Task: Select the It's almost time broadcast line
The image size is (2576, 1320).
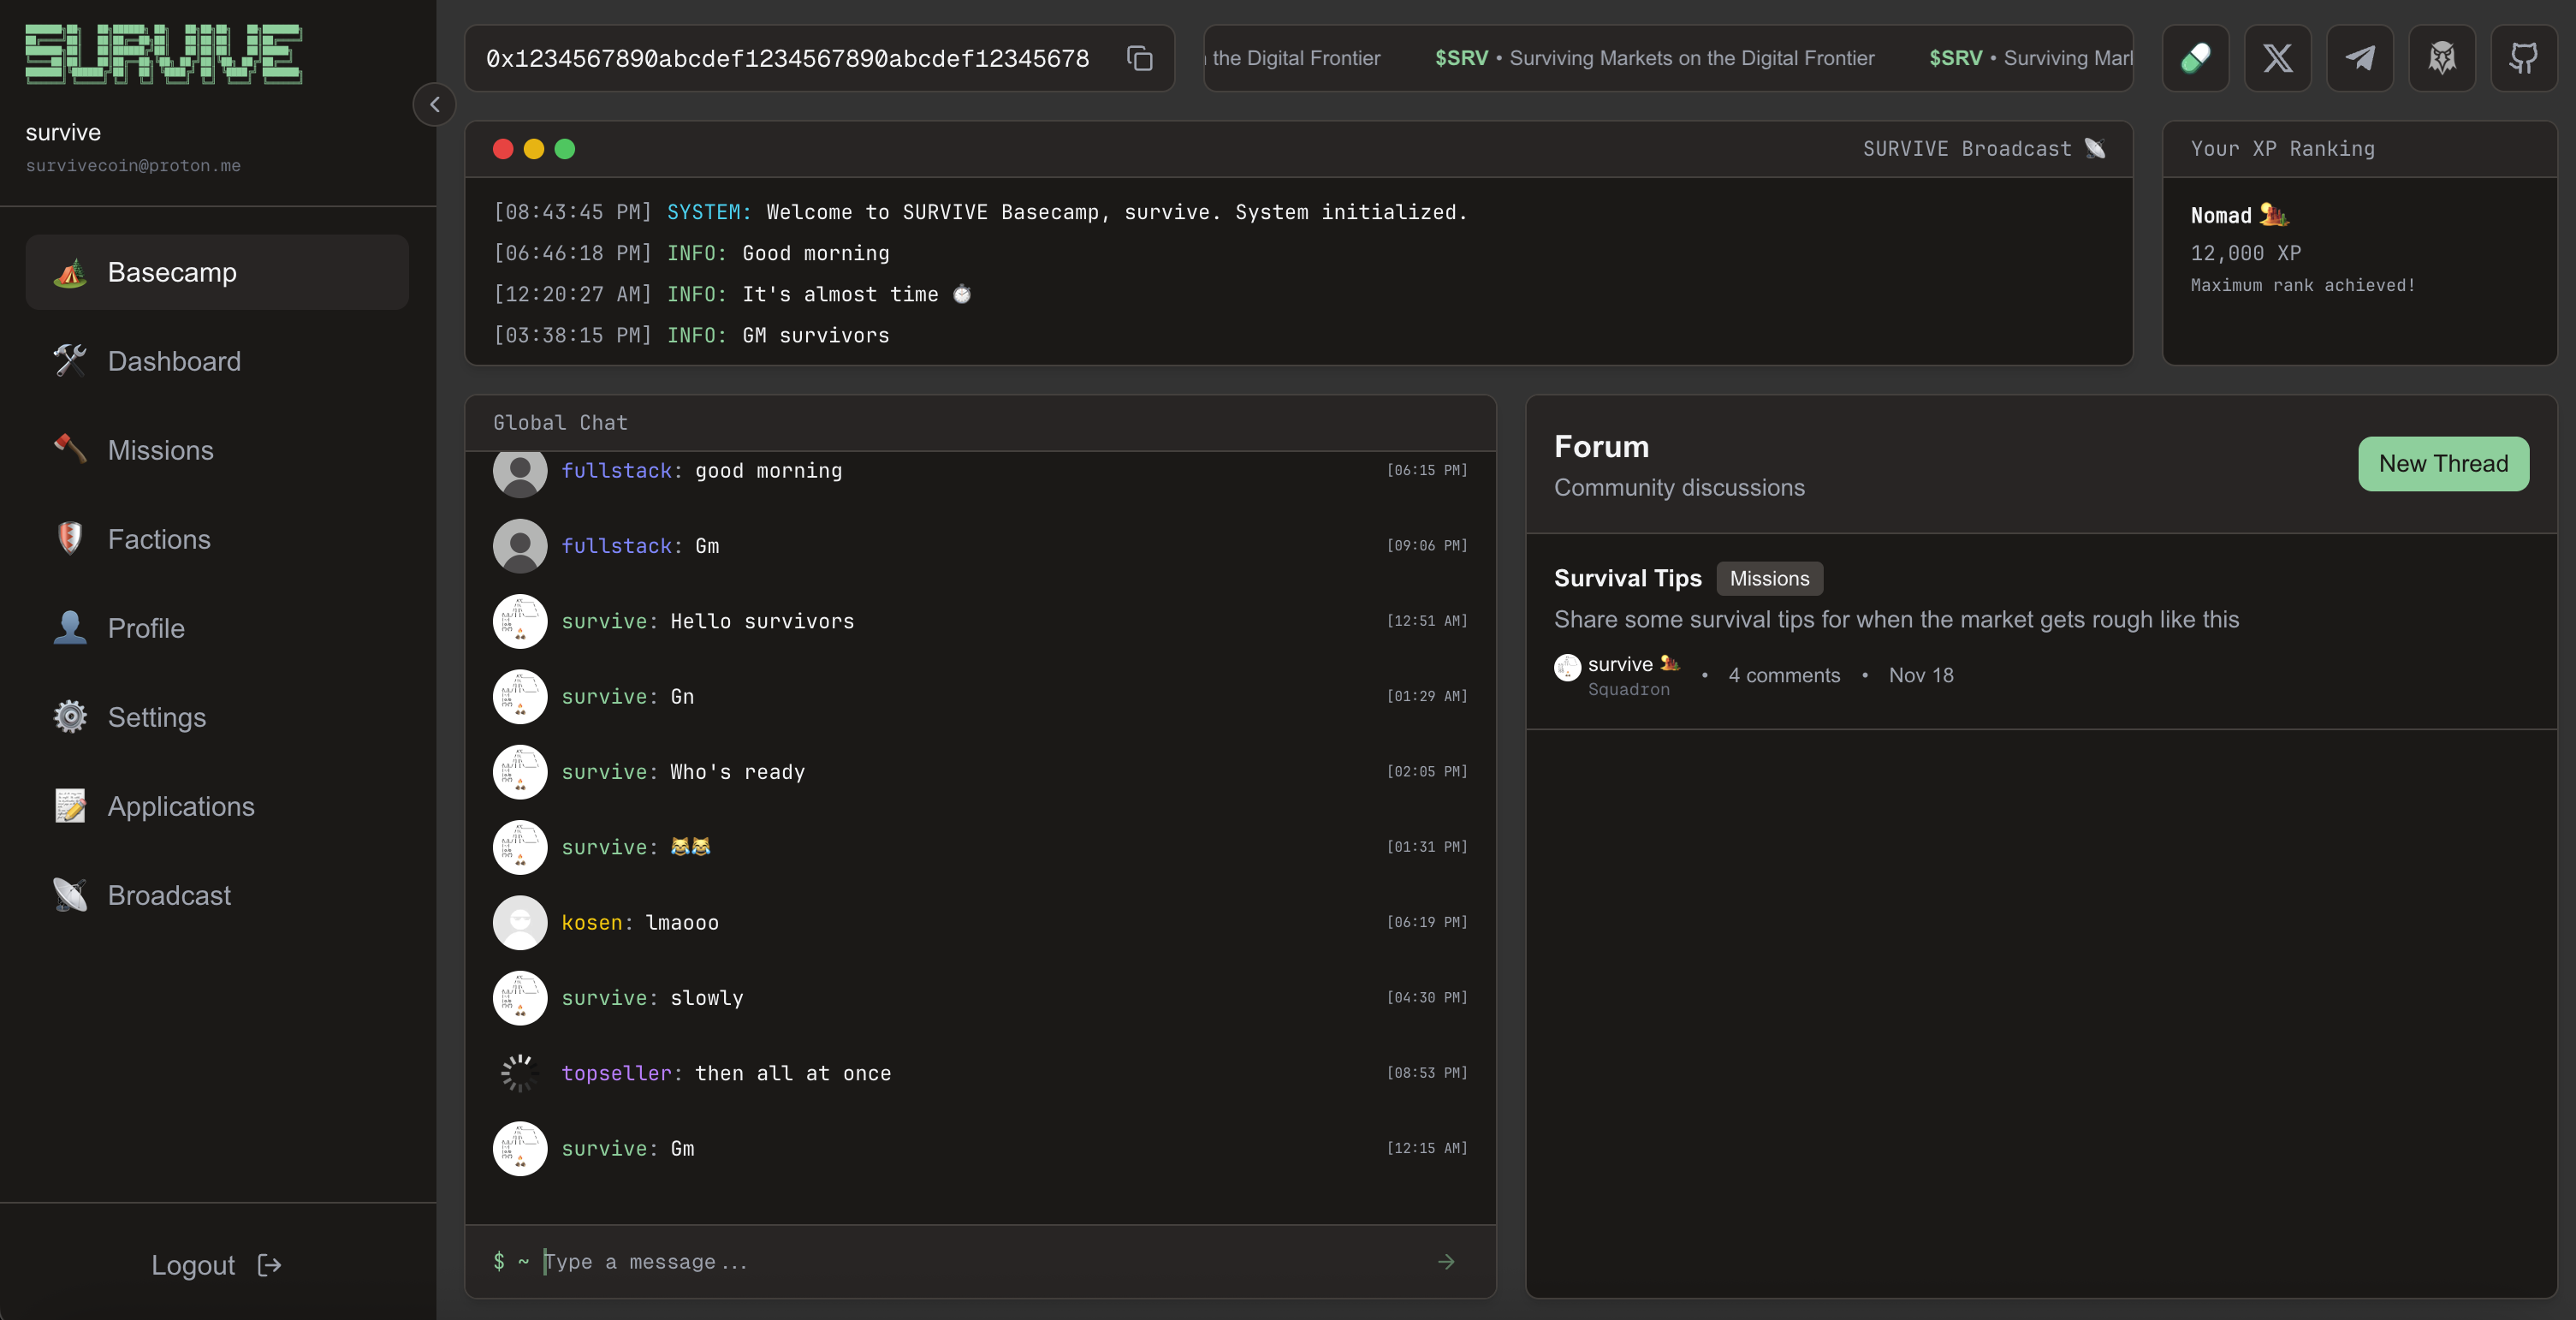Action: tap(732, 294)
